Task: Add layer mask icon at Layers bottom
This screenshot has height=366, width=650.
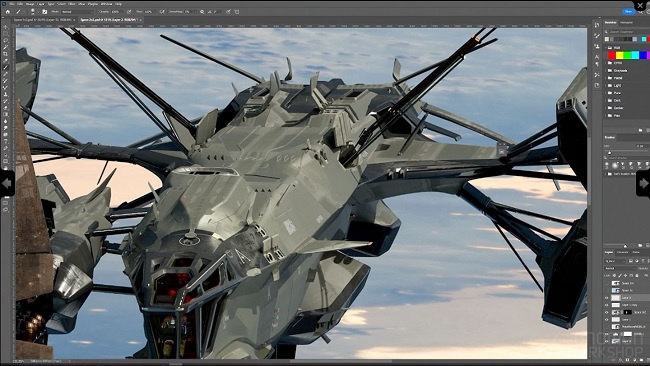Action: point(628,360)
